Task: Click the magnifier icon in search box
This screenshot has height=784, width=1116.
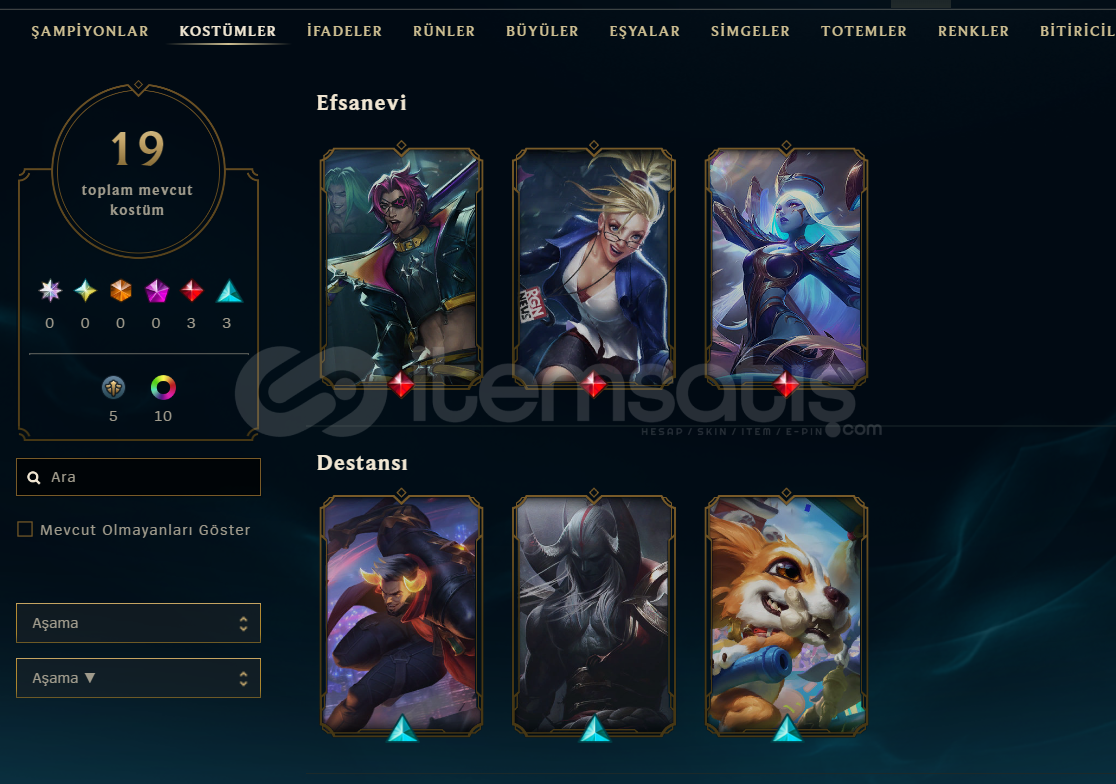Action: coord(33,477)
